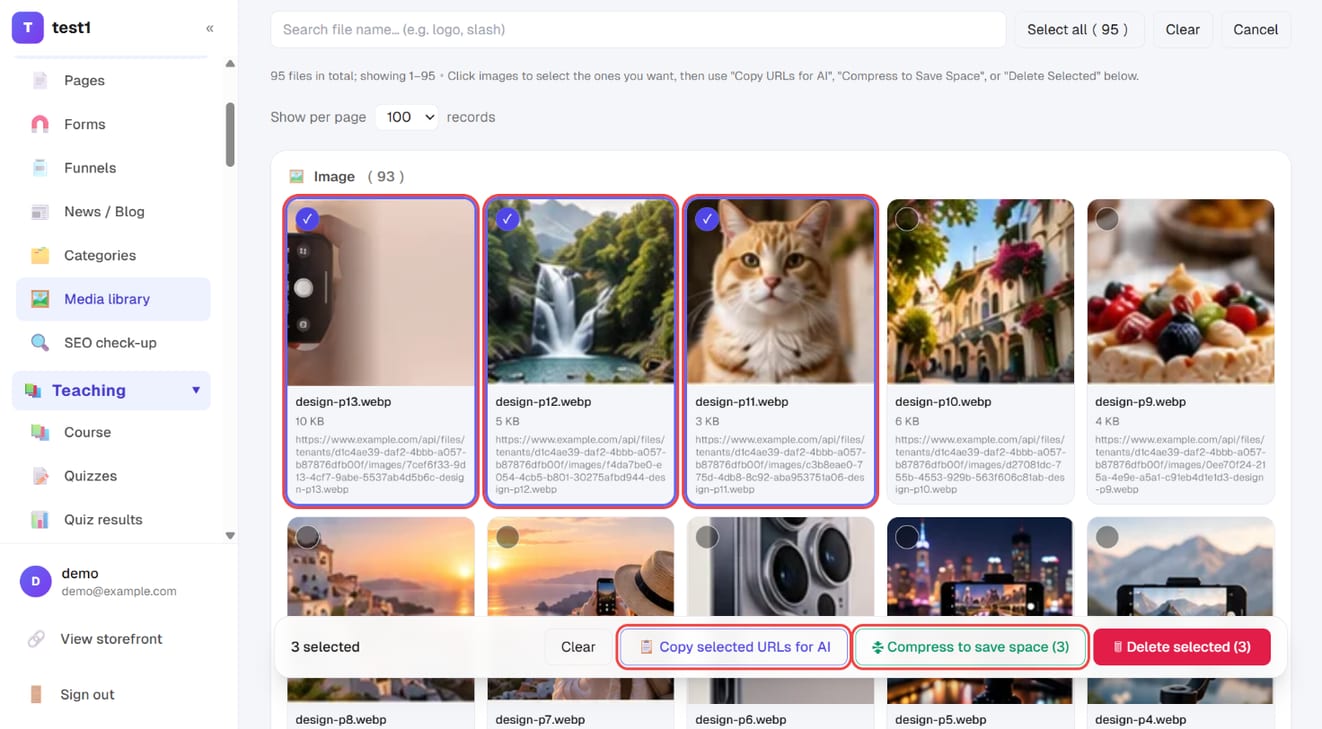This screenshot has height=729, width=1322.
Task: Click the Media library picture icon
Action: pos(40,299)
